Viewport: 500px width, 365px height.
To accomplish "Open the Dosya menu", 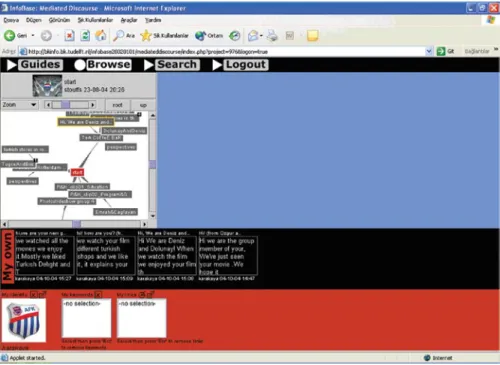I will pos(11,20).
